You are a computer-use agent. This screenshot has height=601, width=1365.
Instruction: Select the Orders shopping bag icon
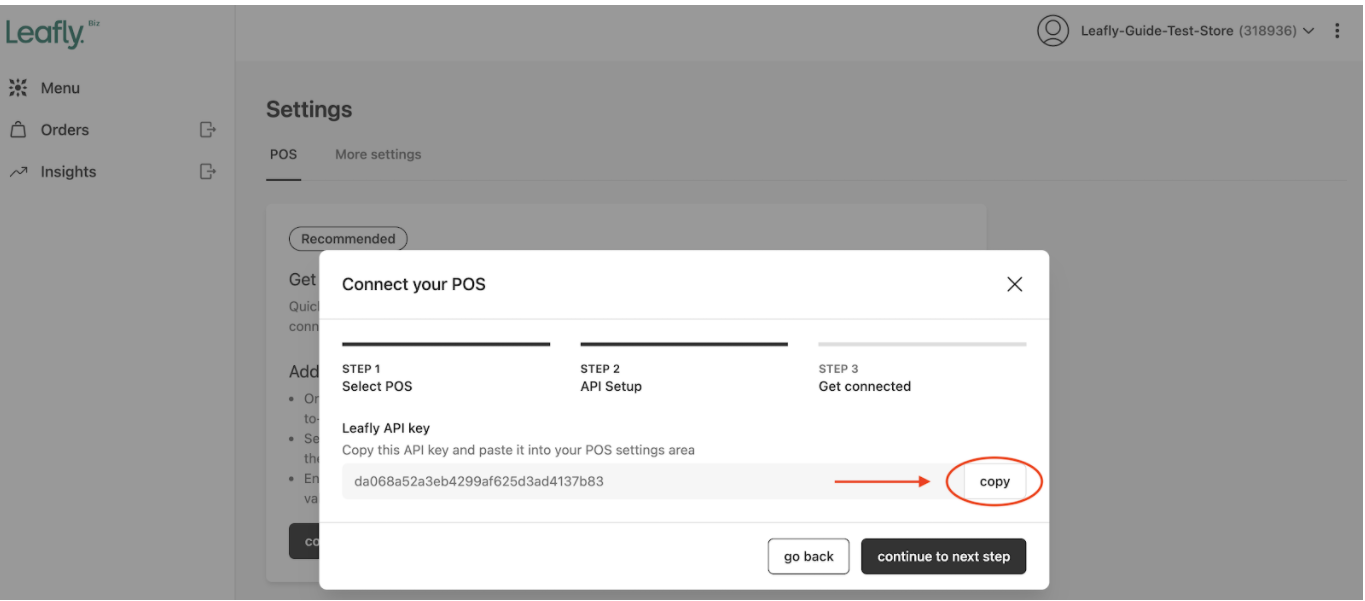(x=18, y=130)
